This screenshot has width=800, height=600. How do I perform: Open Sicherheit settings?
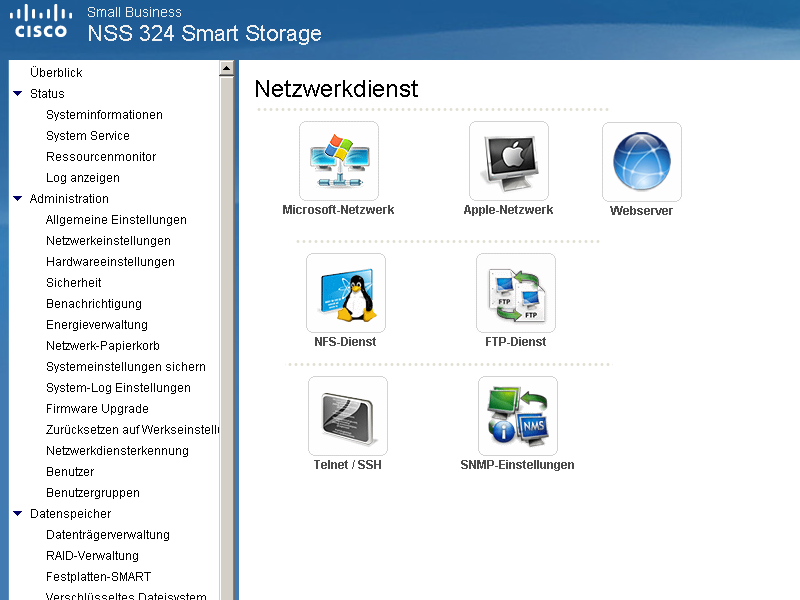coord(73,283)
